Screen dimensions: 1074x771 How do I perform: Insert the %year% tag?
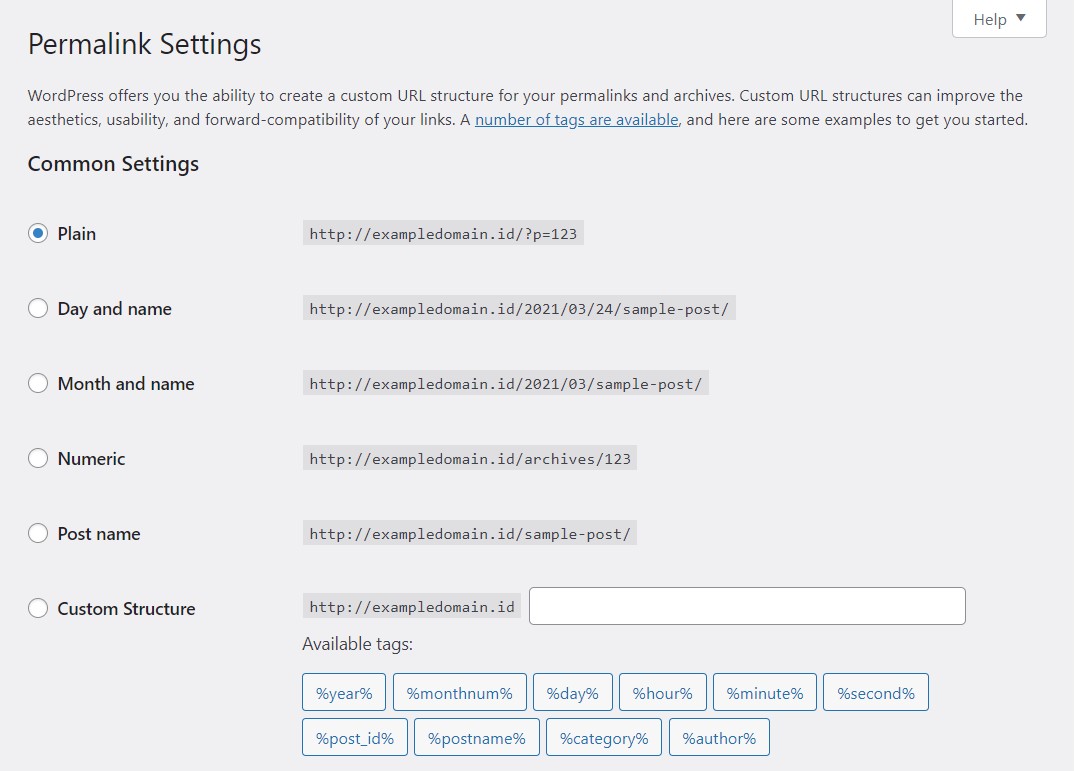coord(344,693)
